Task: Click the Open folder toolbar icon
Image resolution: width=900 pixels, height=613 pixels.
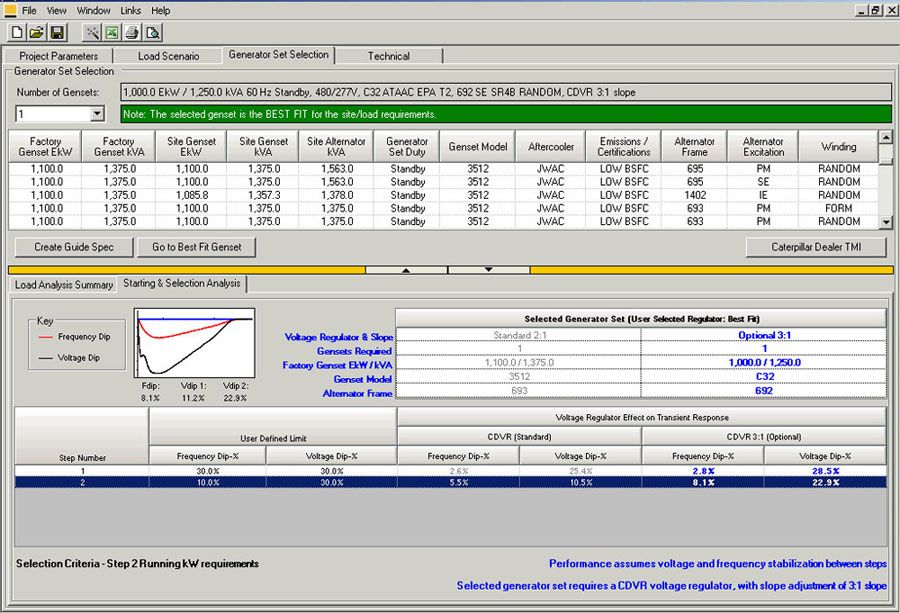Action: click(x=36, y=33)
